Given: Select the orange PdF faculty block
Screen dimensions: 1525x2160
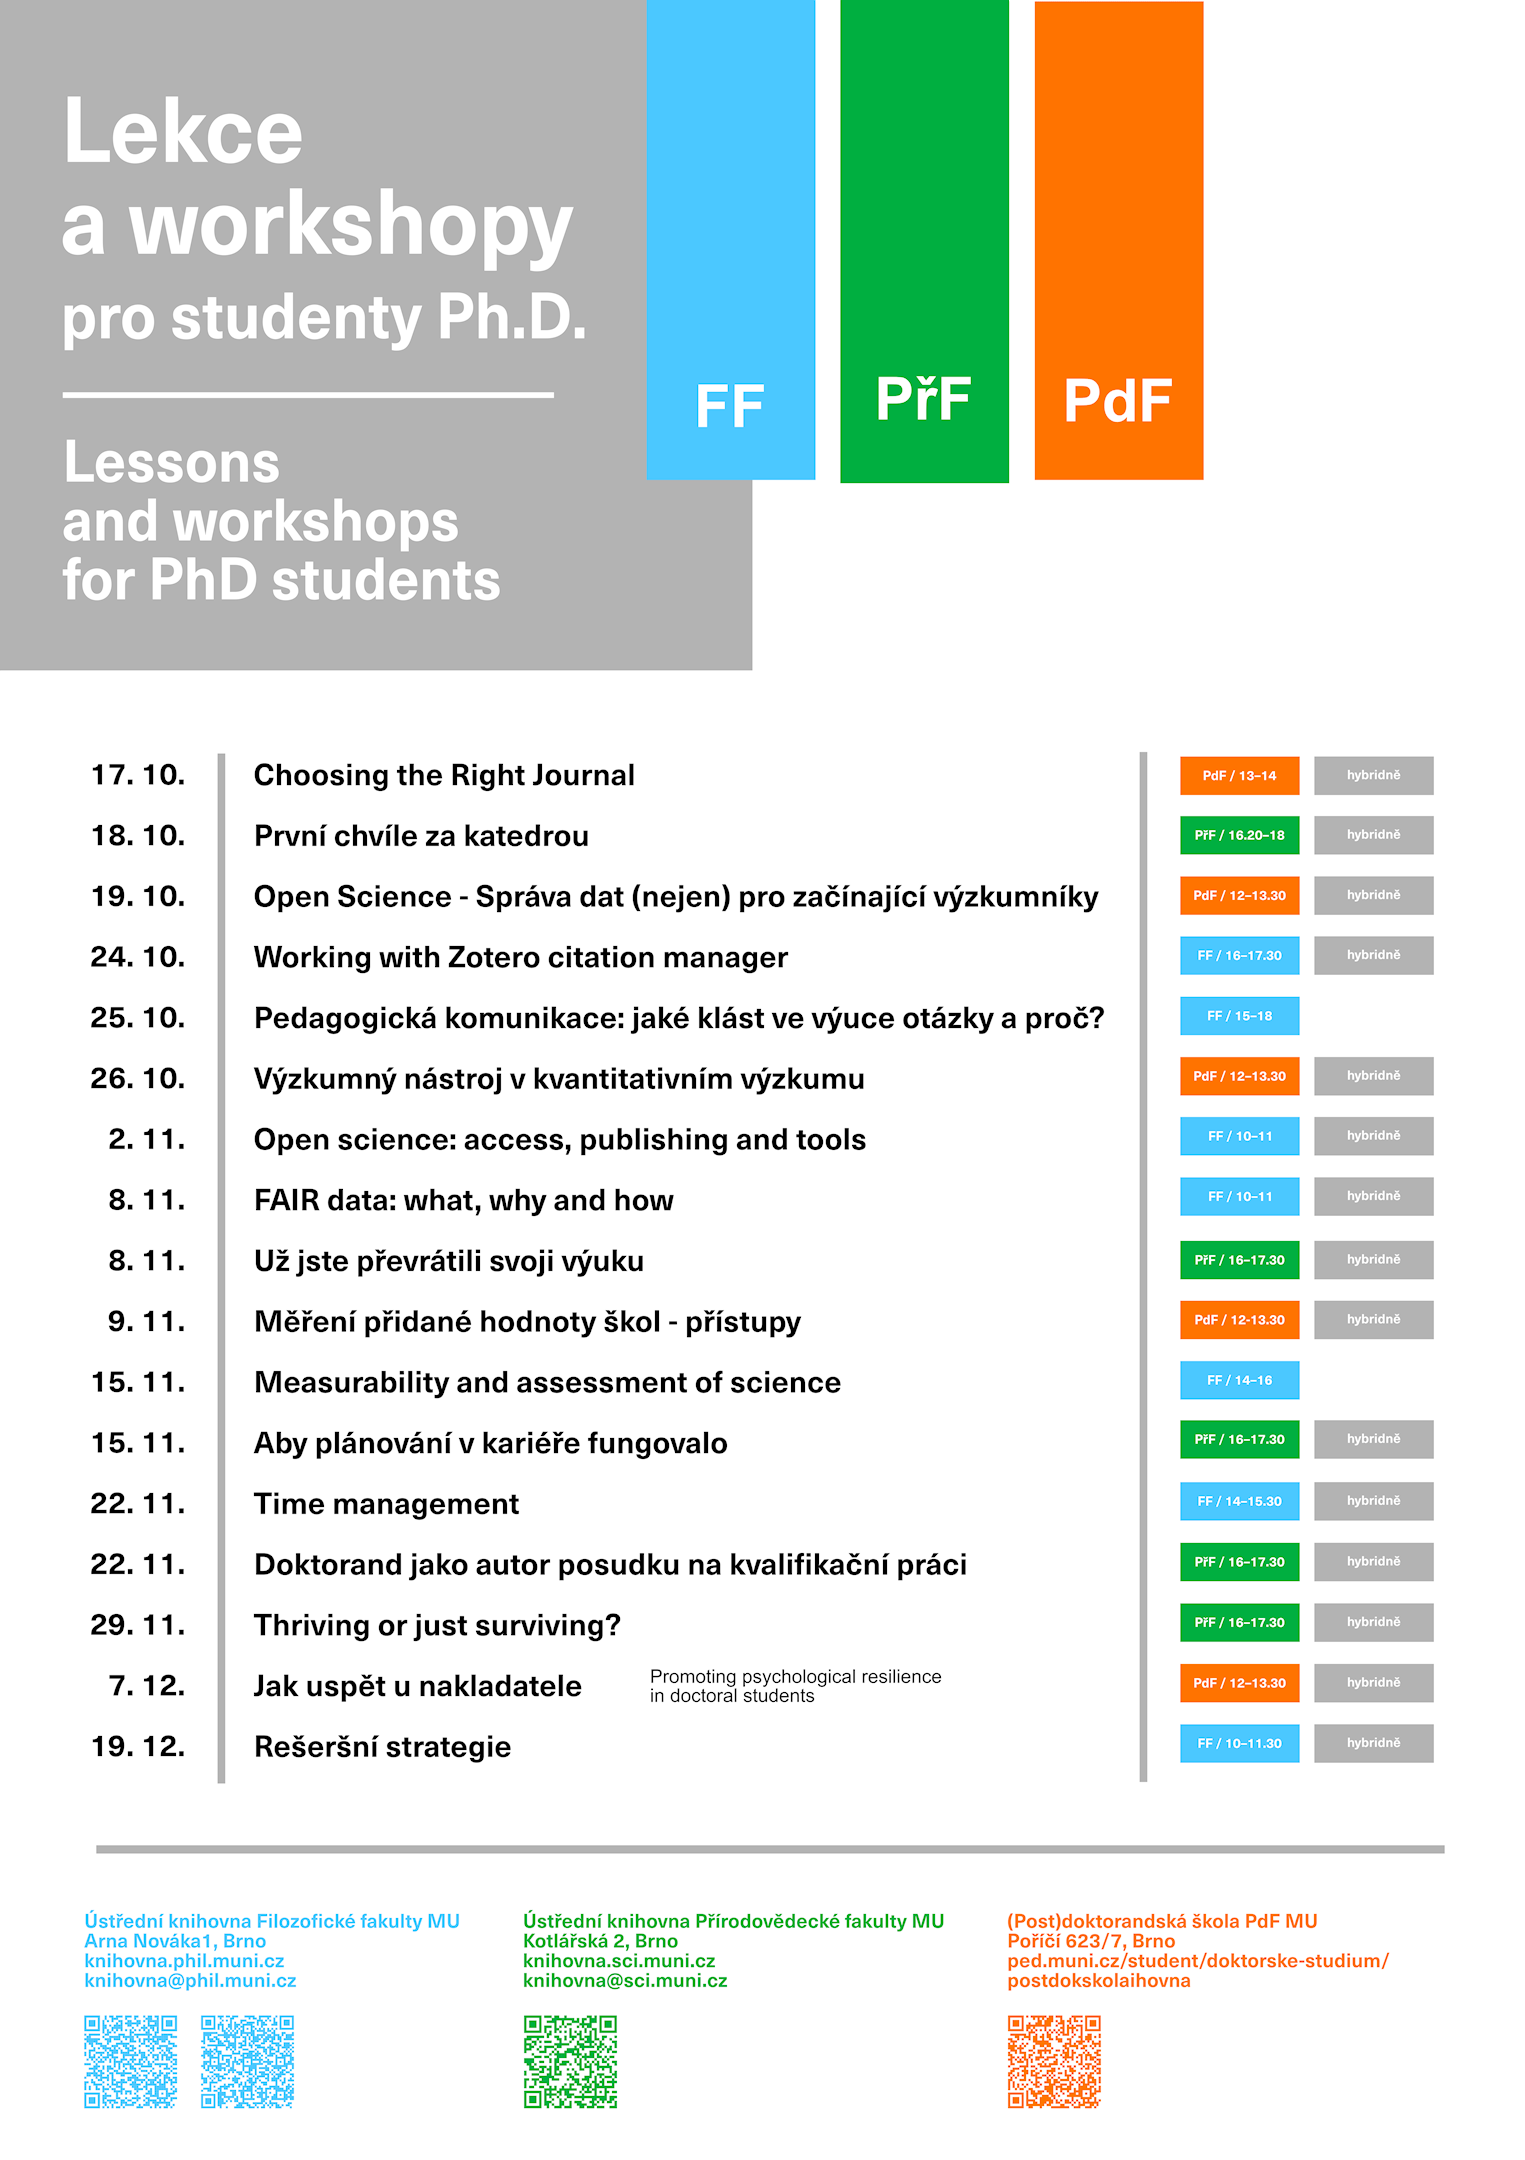Looking at the screenshot, I should [x=1118, y=240].
